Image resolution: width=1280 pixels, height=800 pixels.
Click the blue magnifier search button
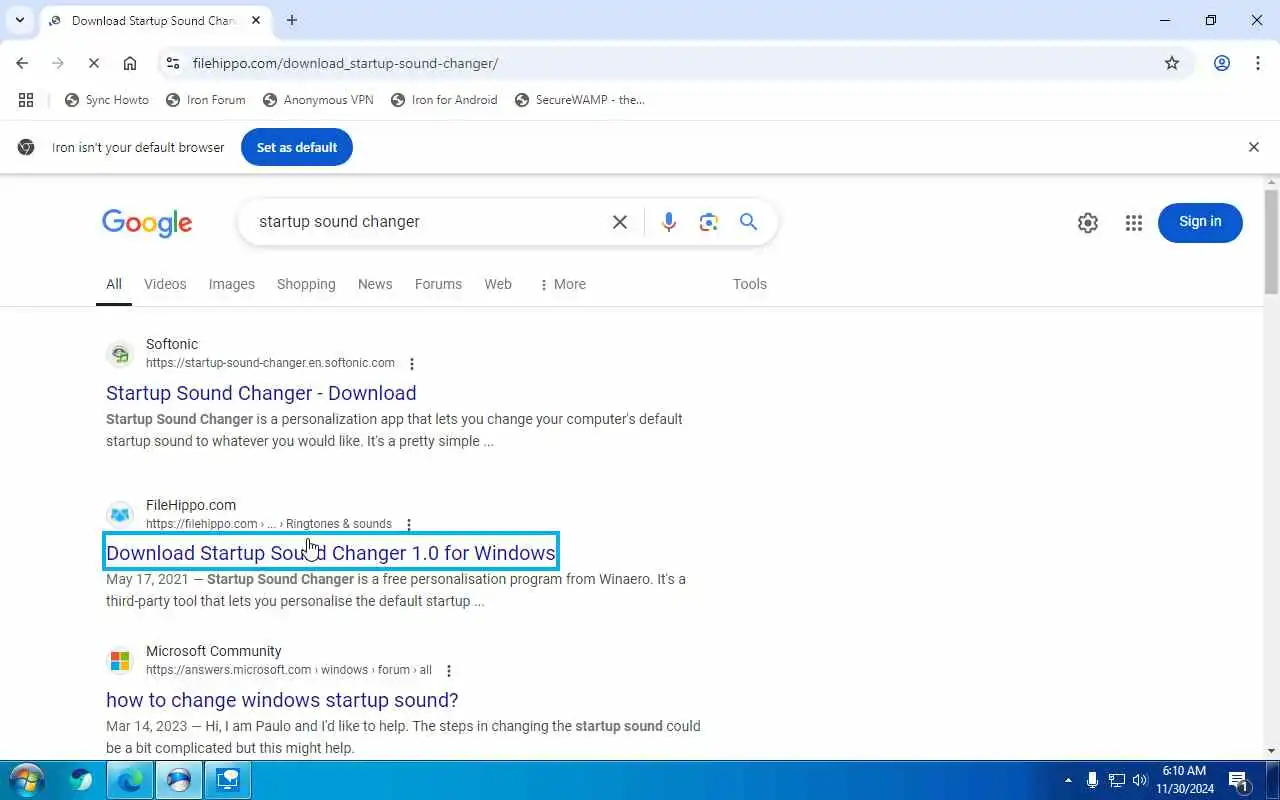749,222
